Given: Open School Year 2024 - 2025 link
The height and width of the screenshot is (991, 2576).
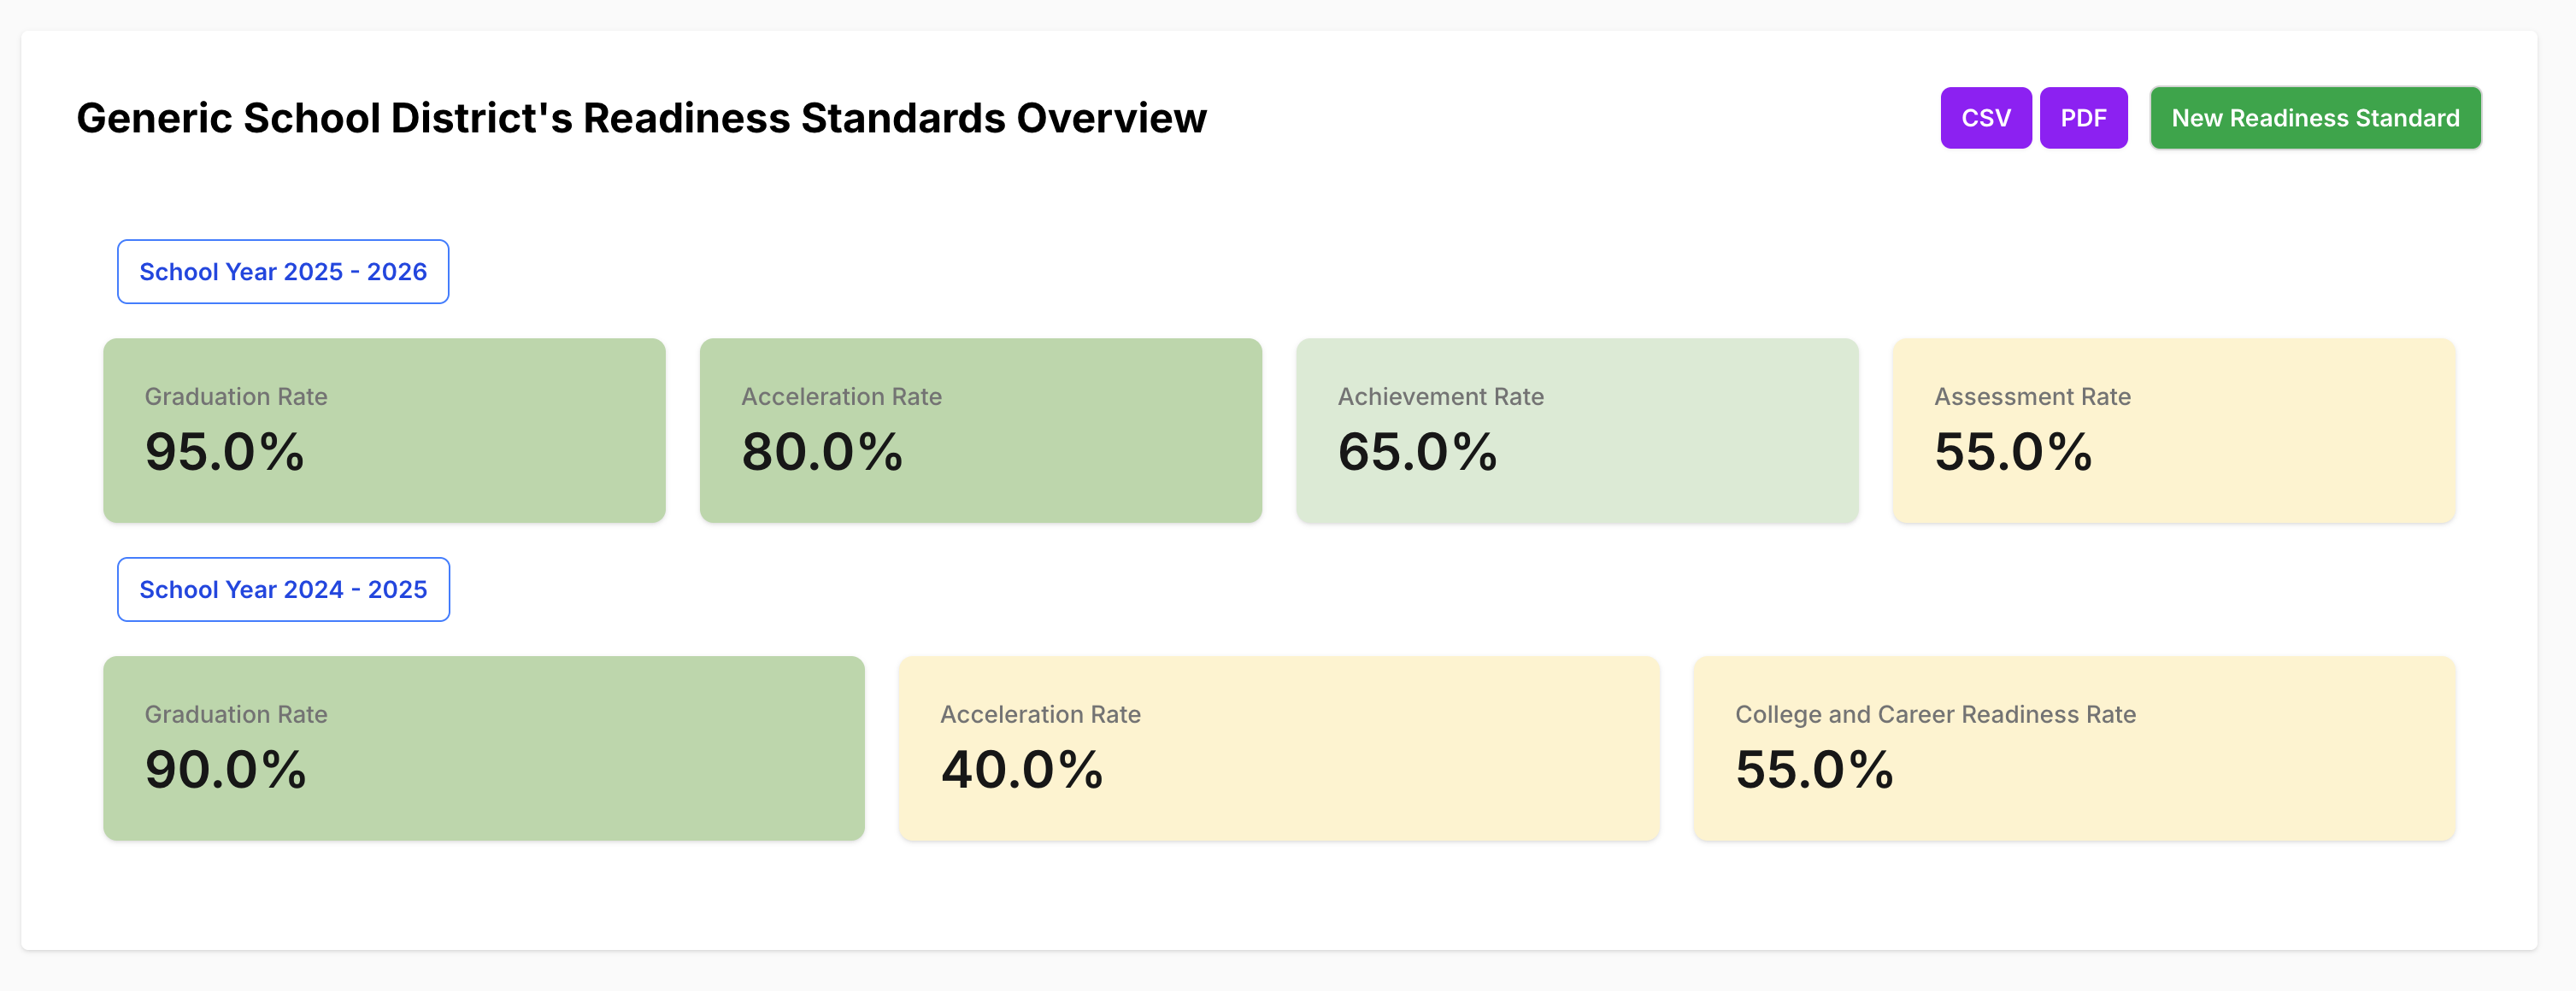Looking at the screenshot, I should point(283,590).
